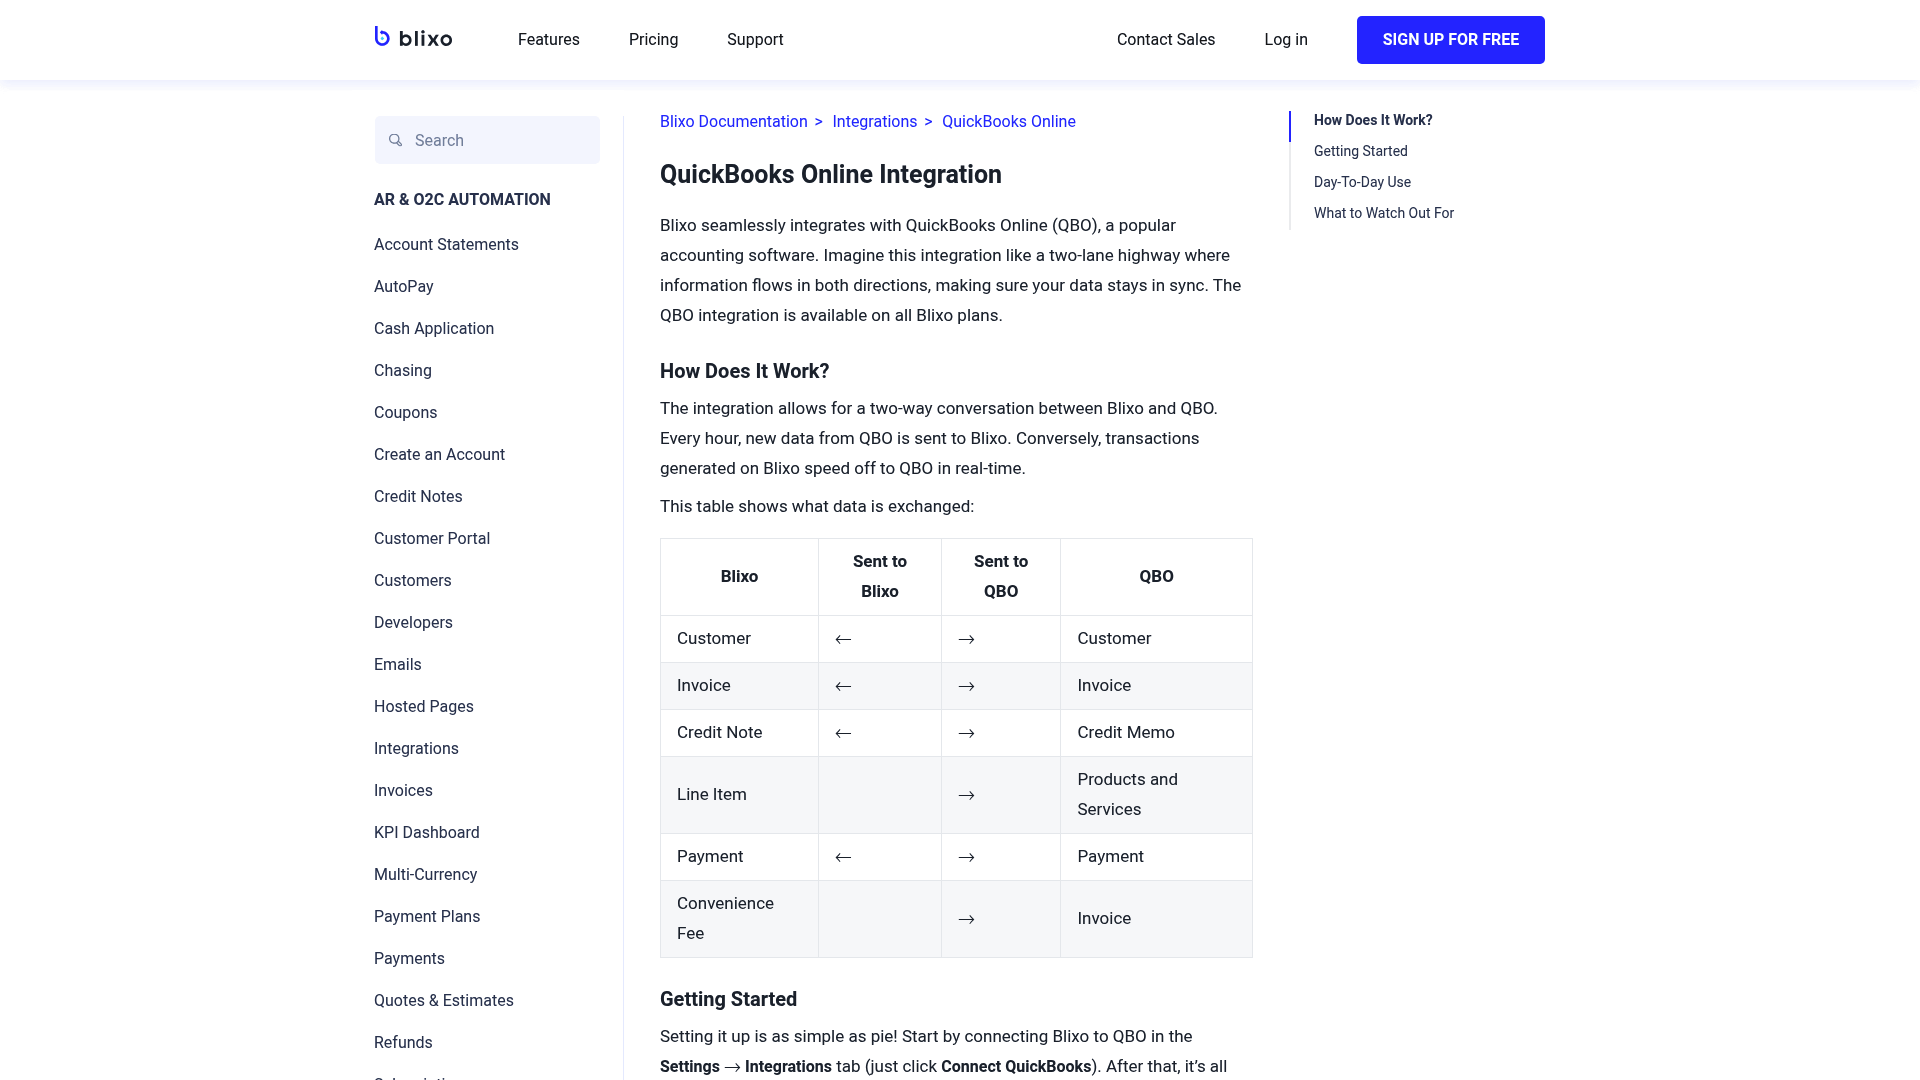Open Payments in the sidebar
The height and width of the screenshot is (1080, 1920).
[x=409, y=959]
